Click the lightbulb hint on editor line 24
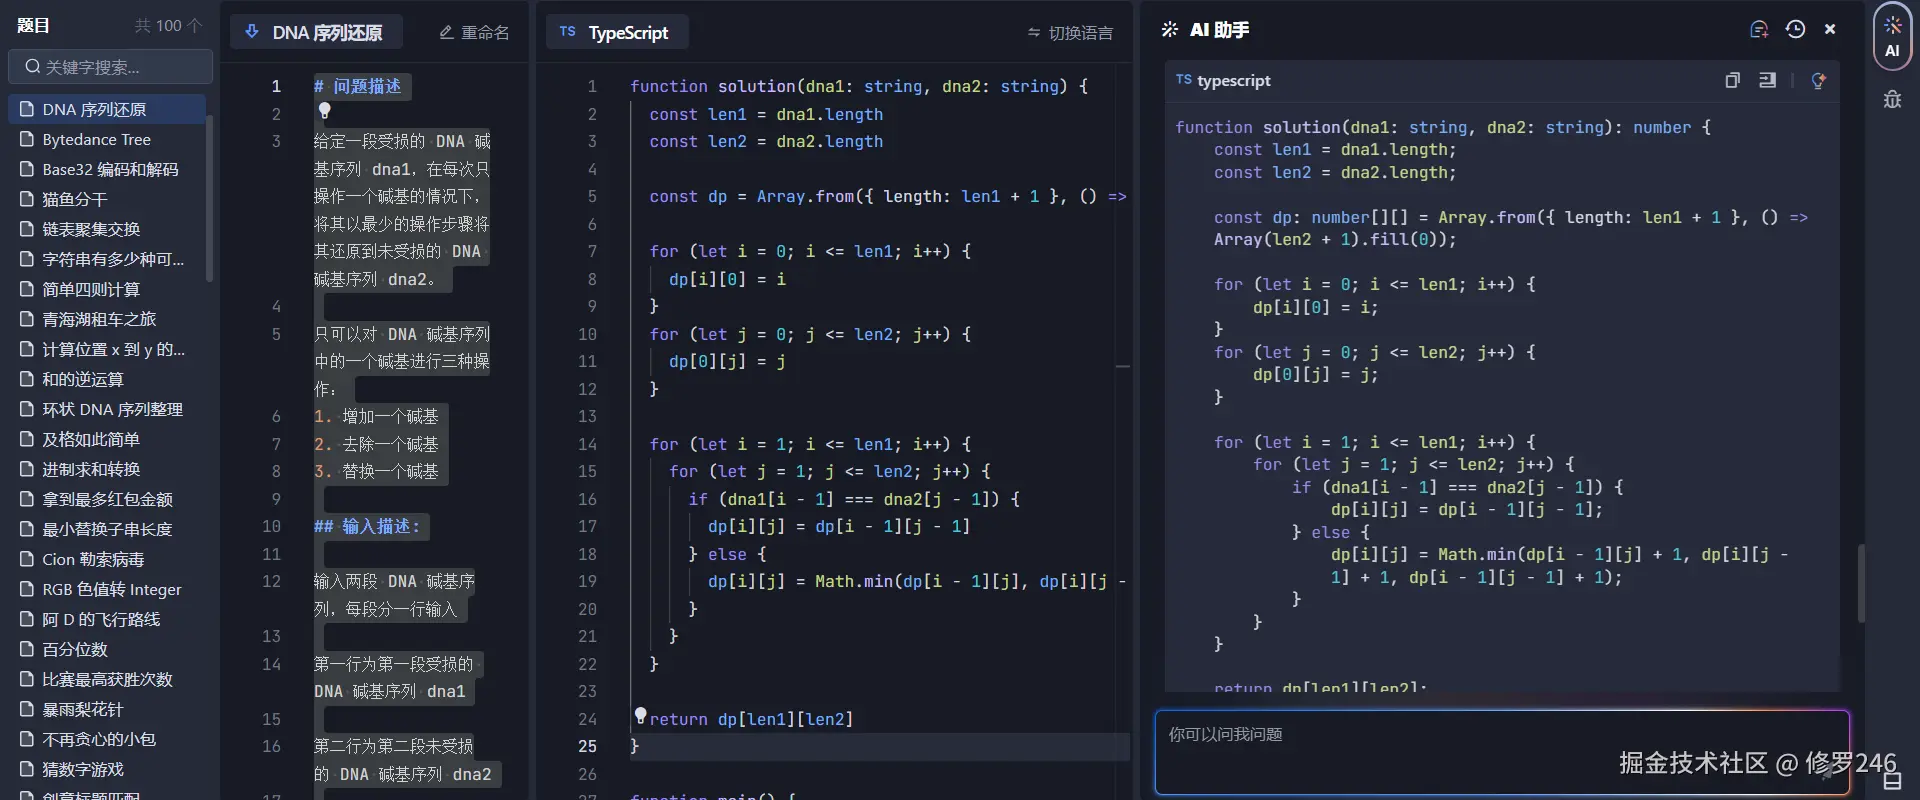1920x800 pixels. [x=640, y=715]
